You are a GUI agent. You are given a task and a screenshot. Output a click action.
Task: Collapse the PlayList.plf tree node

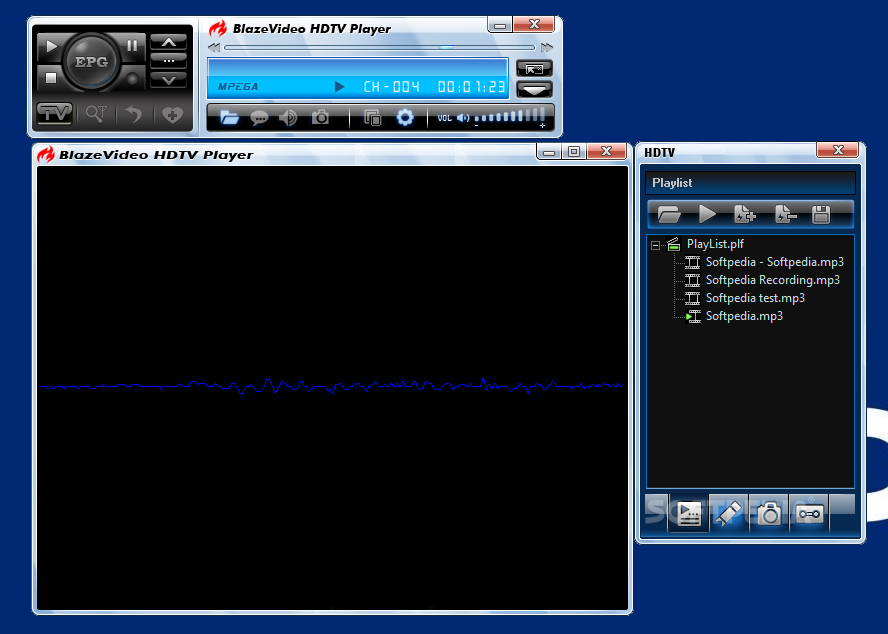point(655,245)
